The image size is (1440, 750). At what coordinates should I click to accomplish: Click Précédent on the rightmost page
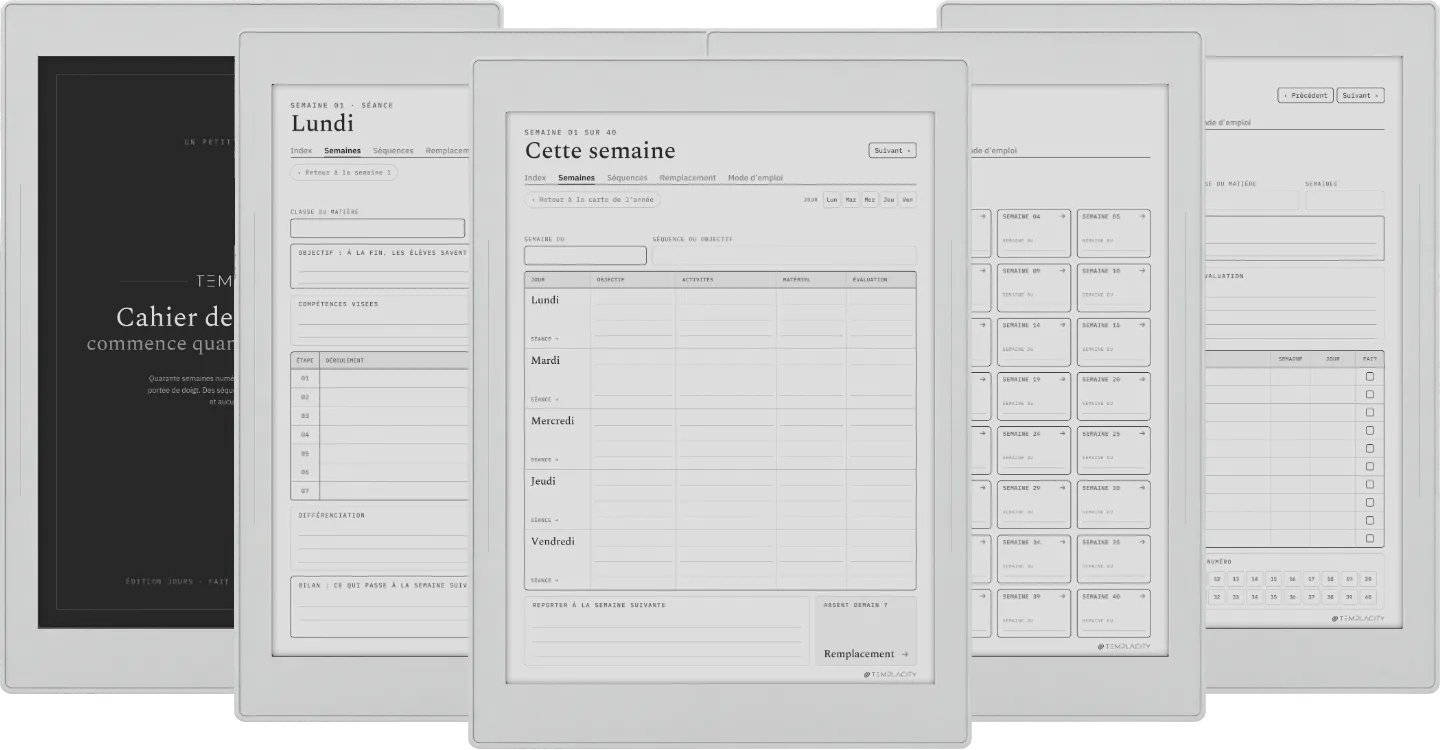[x=1305, y=95]
